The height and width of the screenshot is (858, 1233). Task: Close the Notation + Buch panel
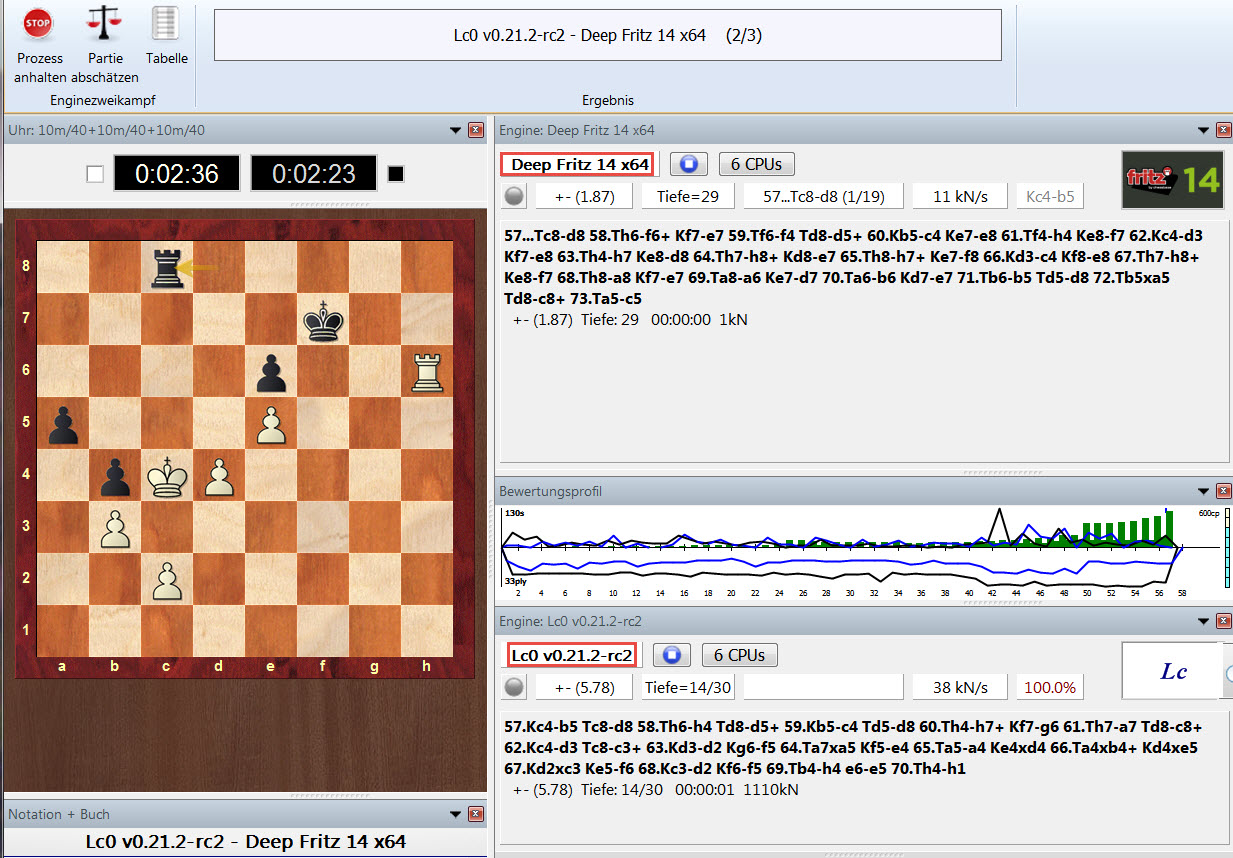pos(476,814)
